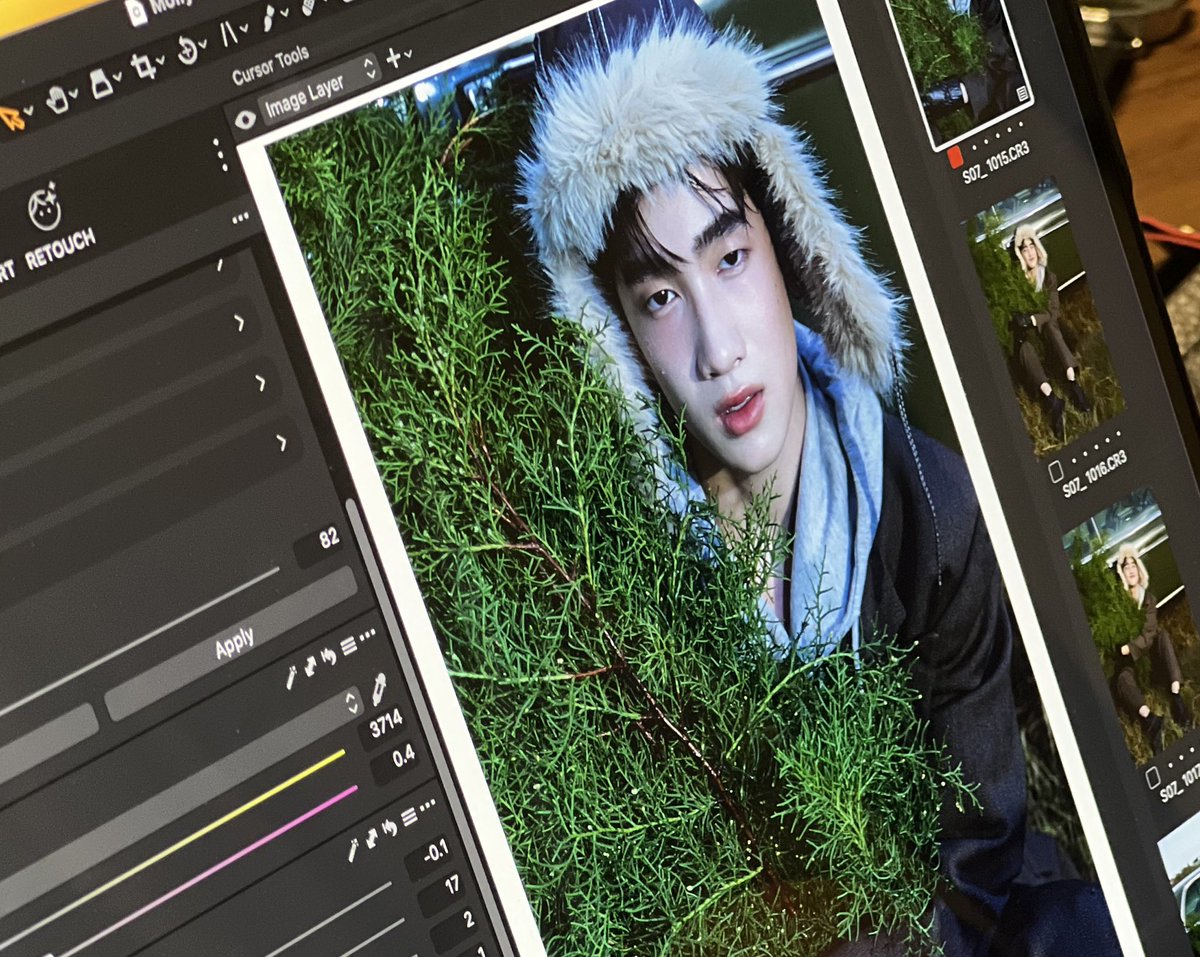Expand the second collapsed tool chevron

[x=261, y=382]
